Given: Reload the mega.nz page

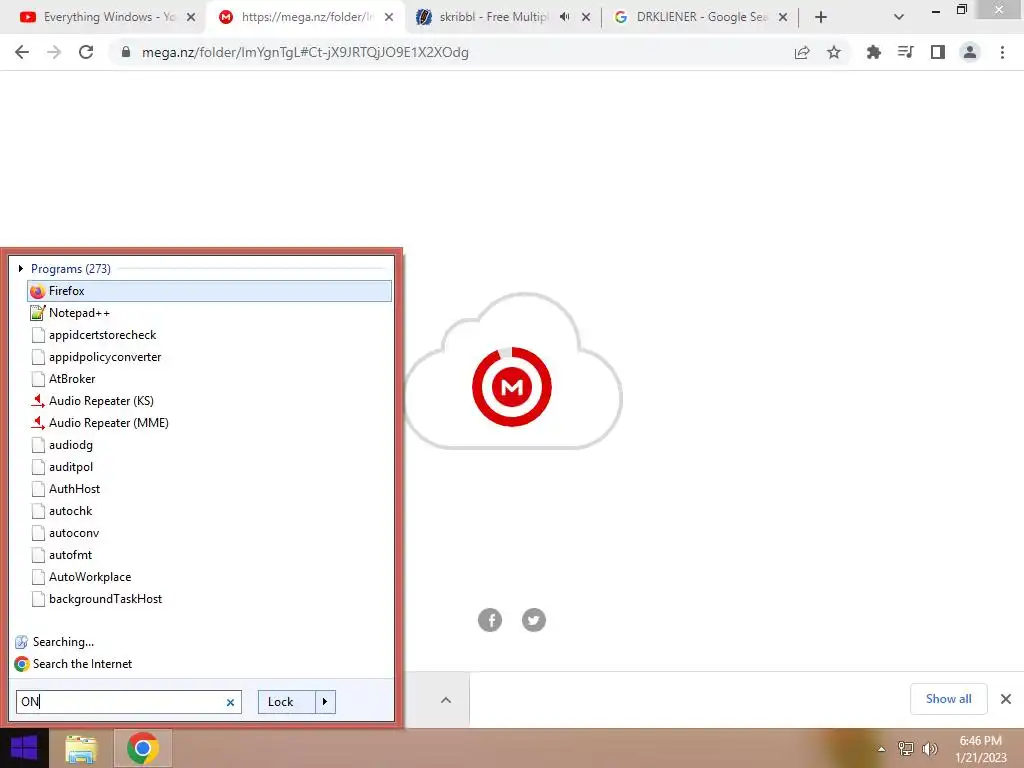Looking at the screenshot, I should point(86,52).
